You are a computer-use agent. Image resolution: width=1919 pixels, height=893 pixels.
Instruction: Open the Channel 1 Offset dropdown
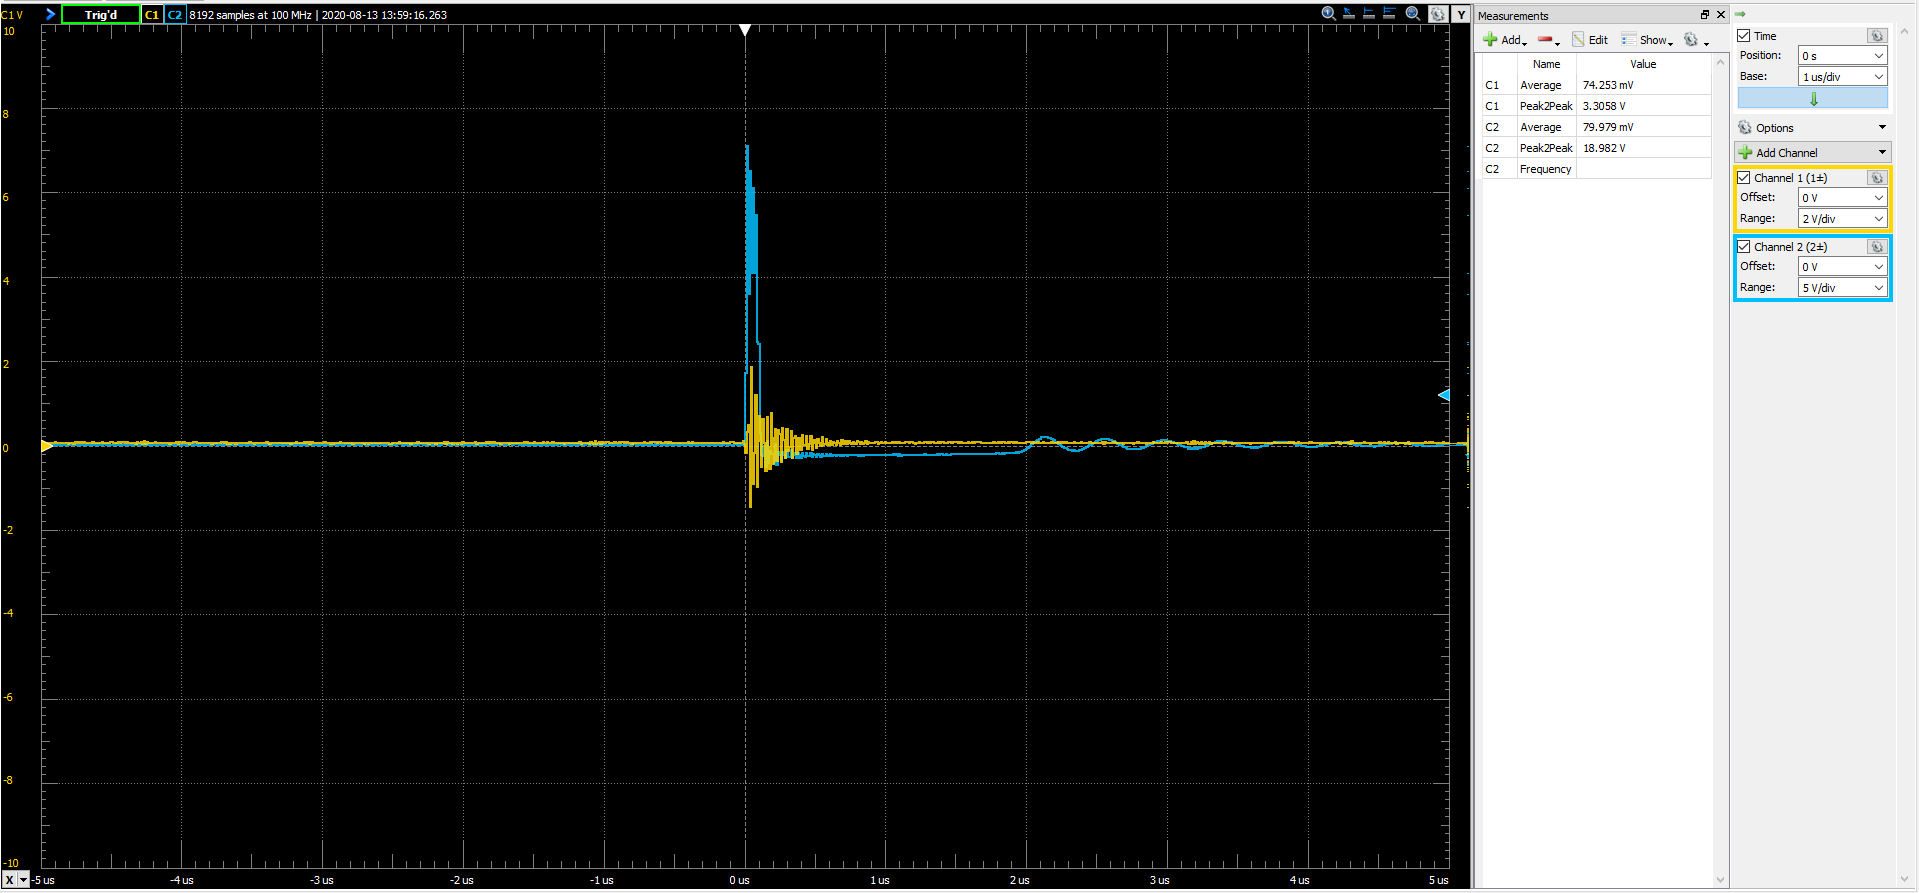[1843, 198]
